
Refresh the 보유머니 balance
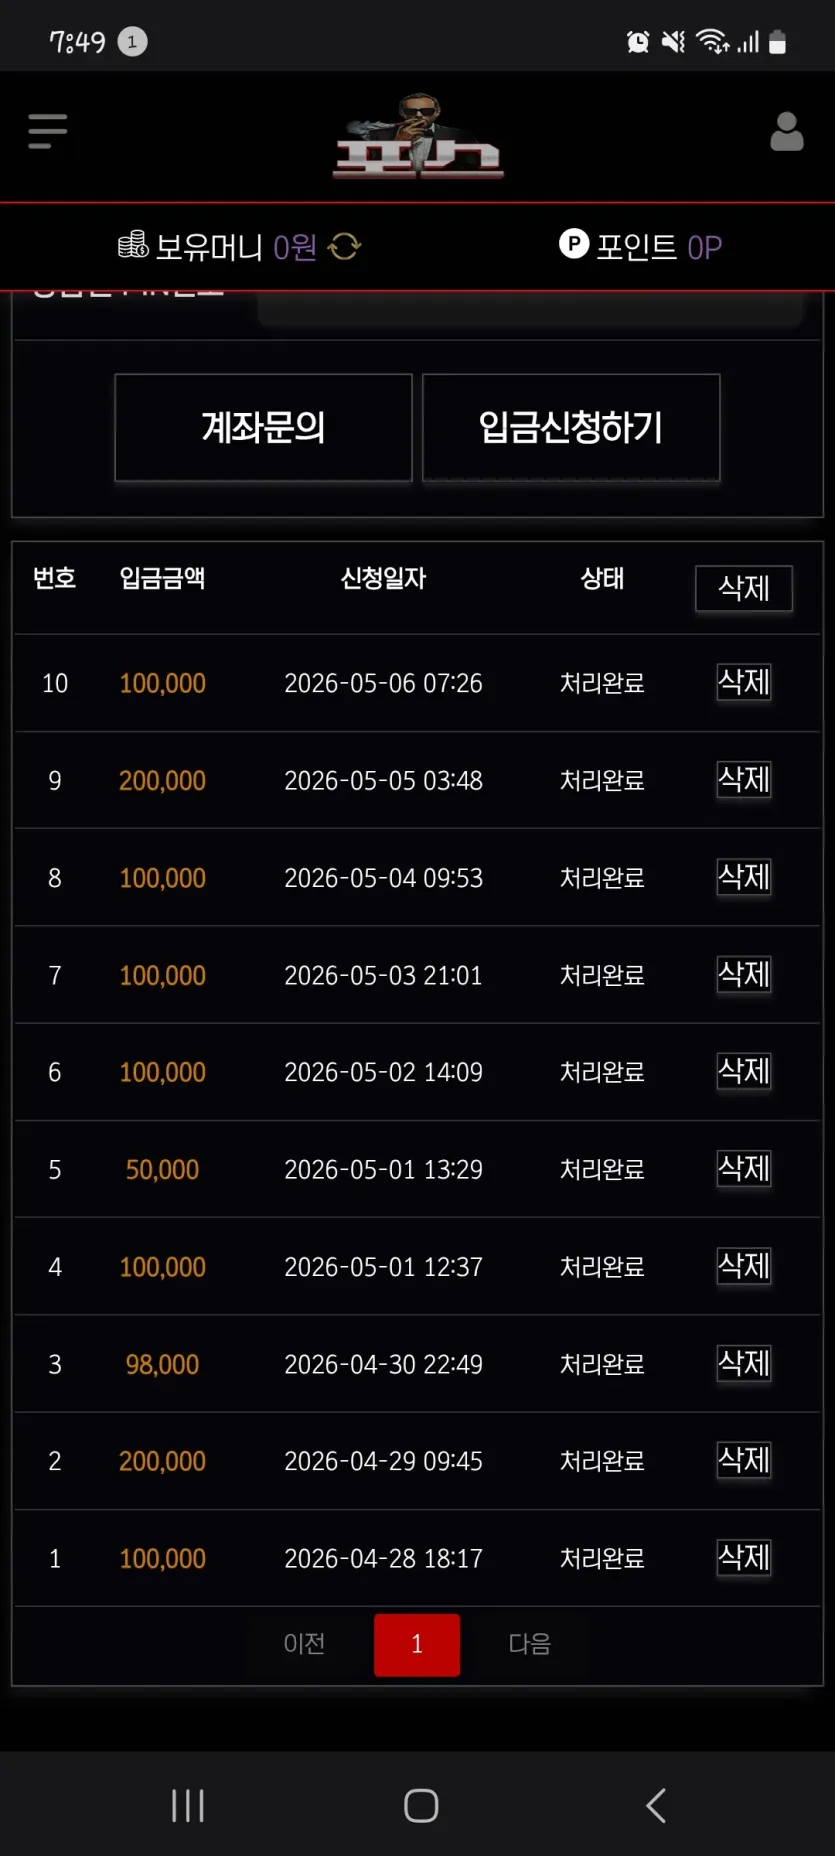tap(344, 246)
